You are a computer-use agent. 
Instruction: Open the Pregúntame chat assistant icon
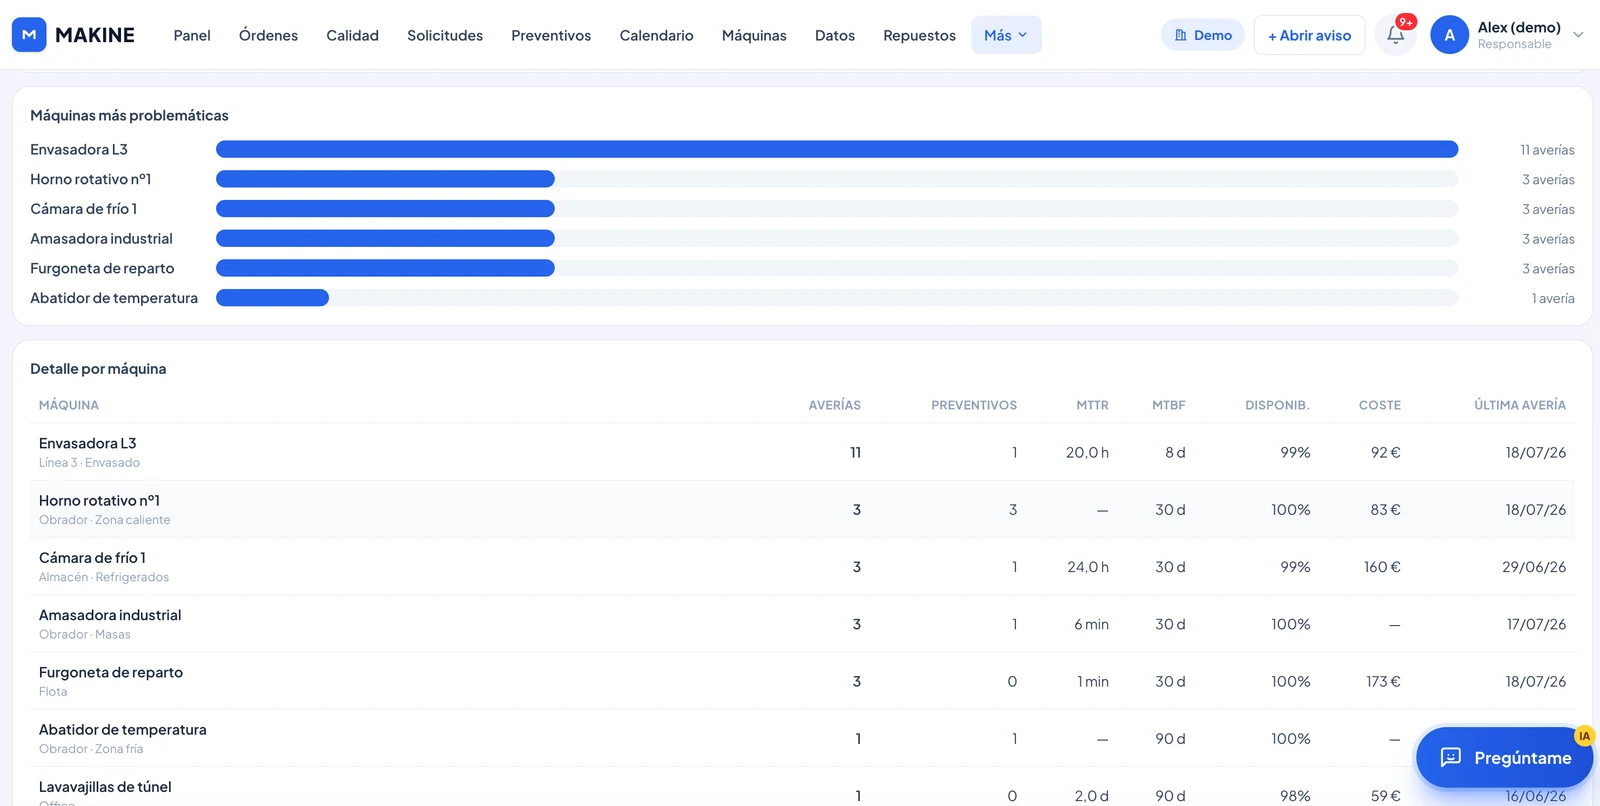[1451, 757]
